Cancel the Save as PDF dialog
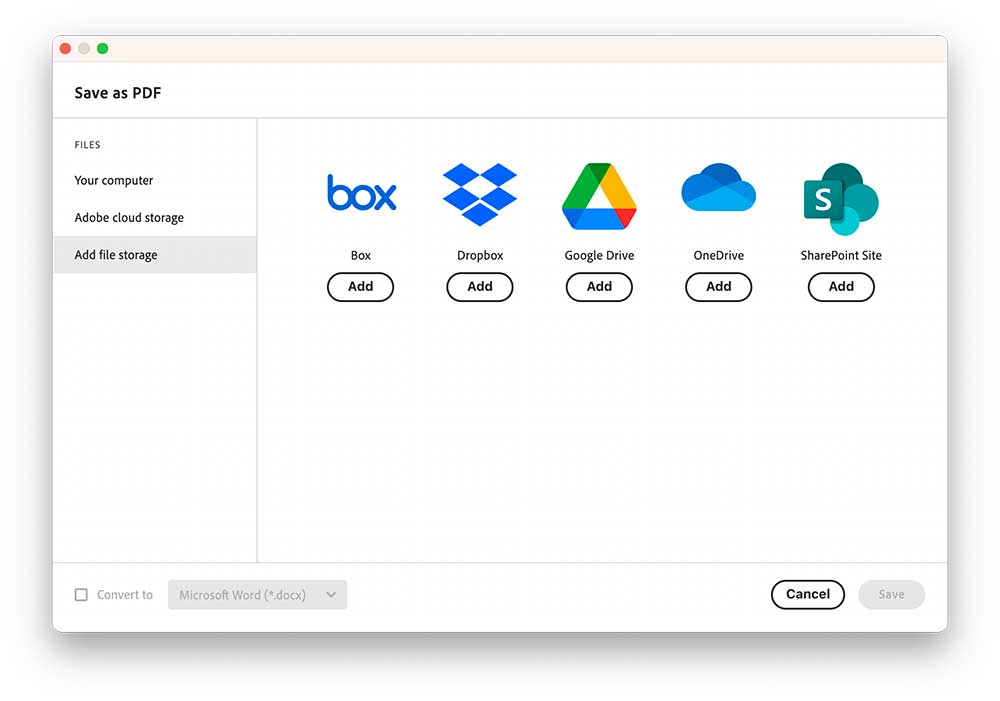This screenshot has width=1000, height=701. (x=807, y=594)
